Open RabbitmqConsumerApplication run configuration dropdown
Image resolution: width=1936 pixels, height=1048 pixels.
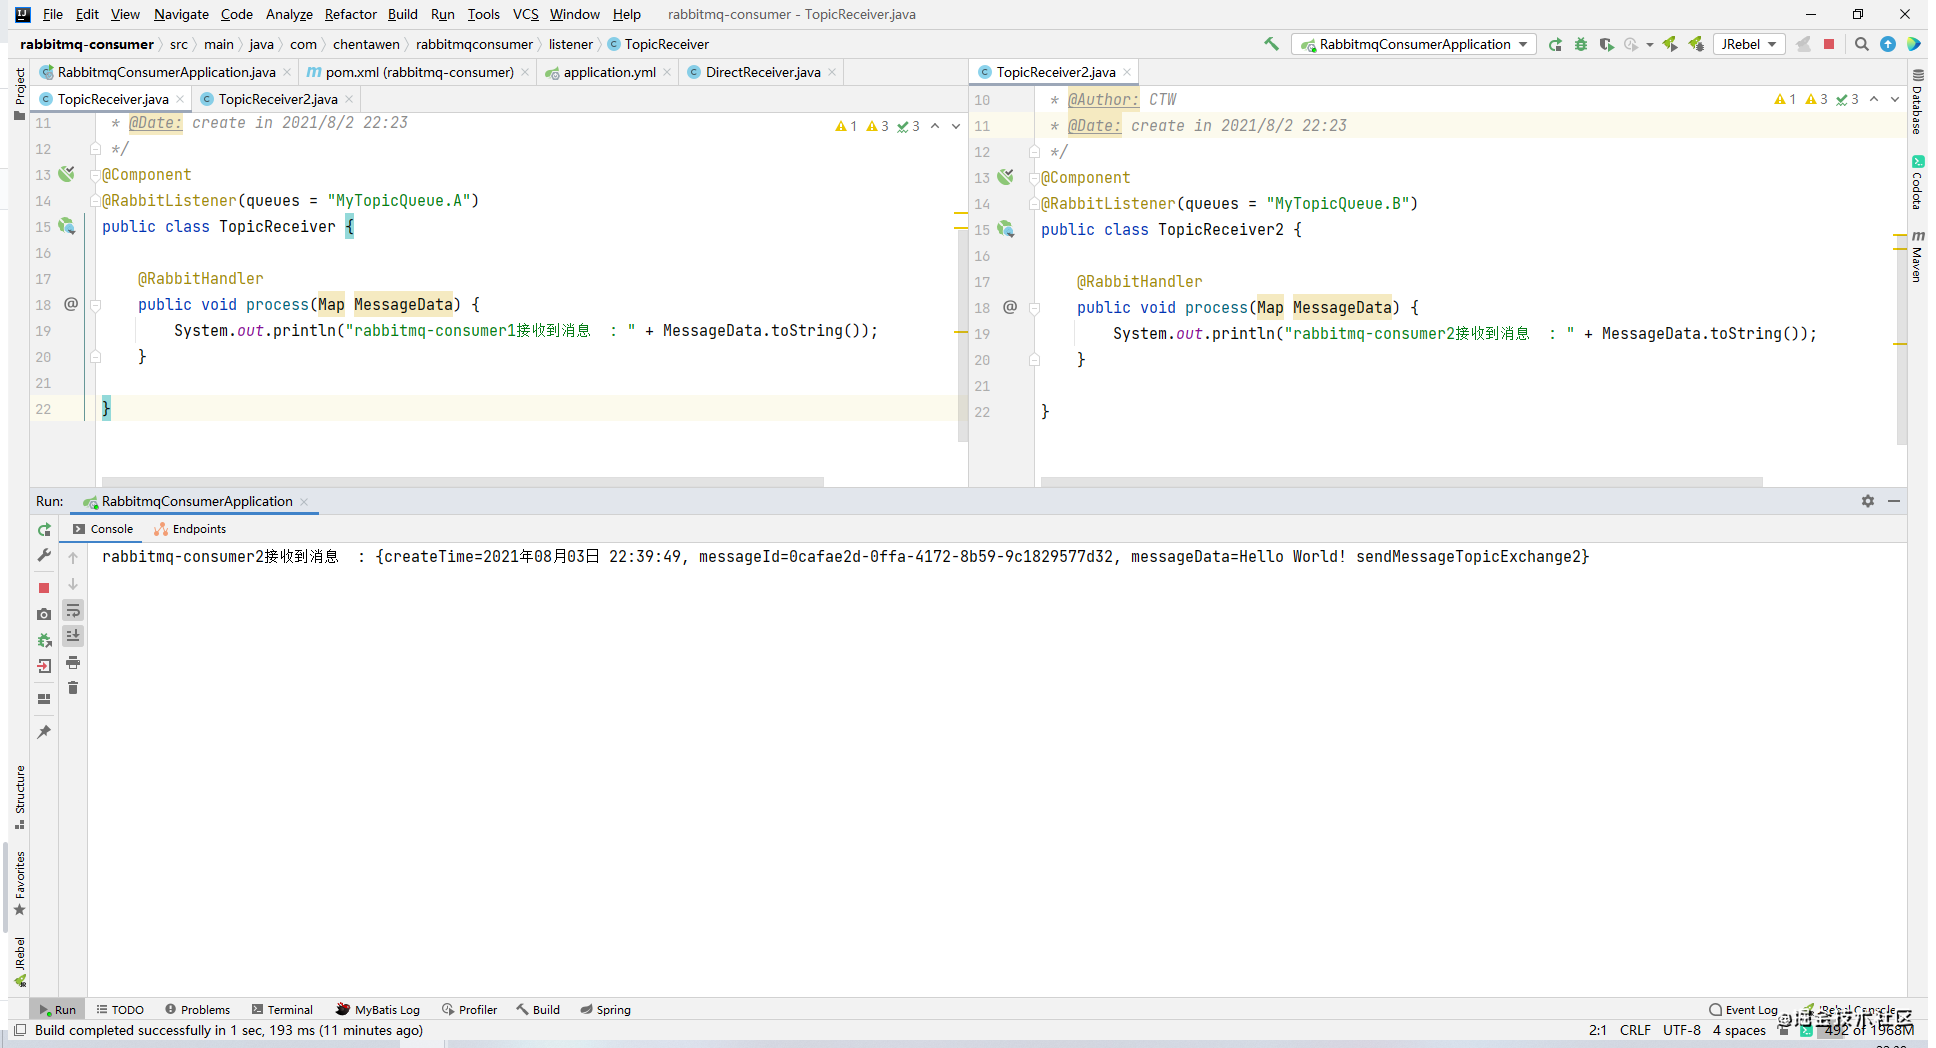click(1414, 44)
